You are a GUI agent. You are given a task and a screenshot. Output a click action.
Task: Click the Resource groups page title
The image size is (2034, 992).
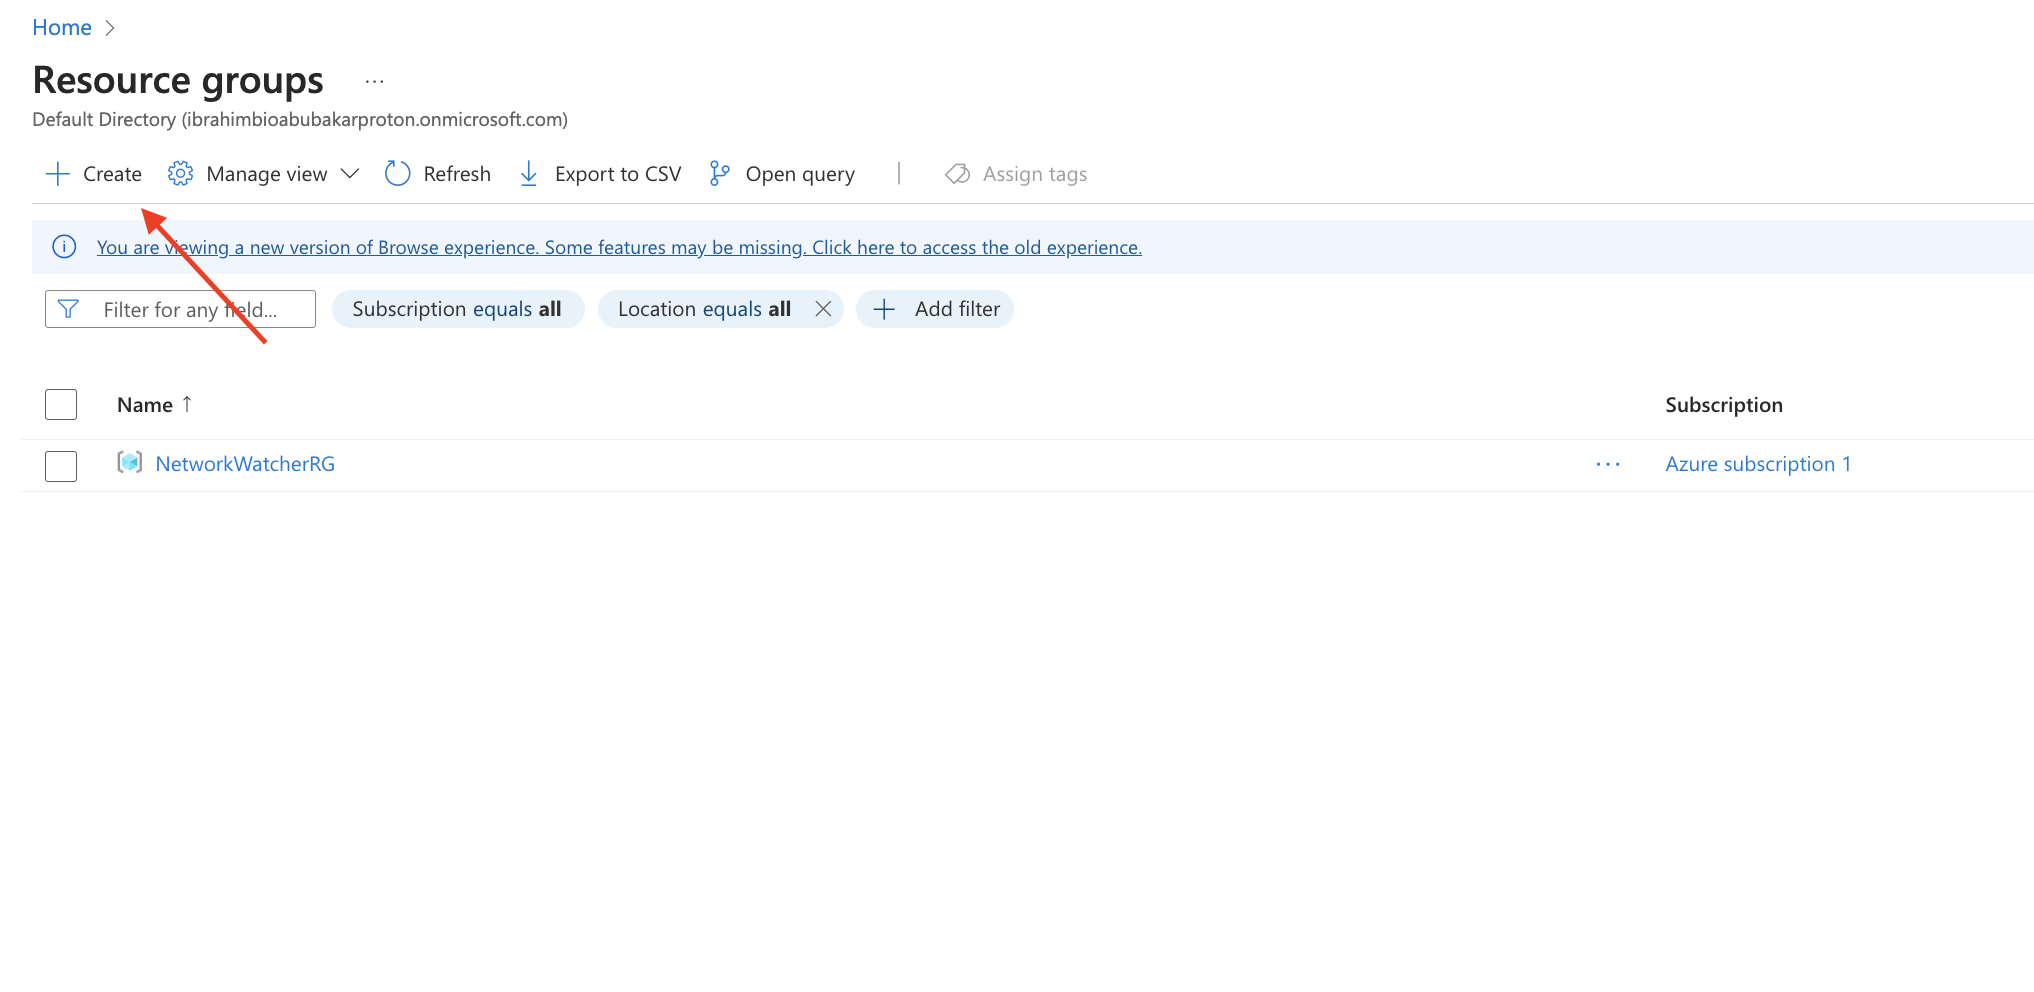click(x=178, y=80)
